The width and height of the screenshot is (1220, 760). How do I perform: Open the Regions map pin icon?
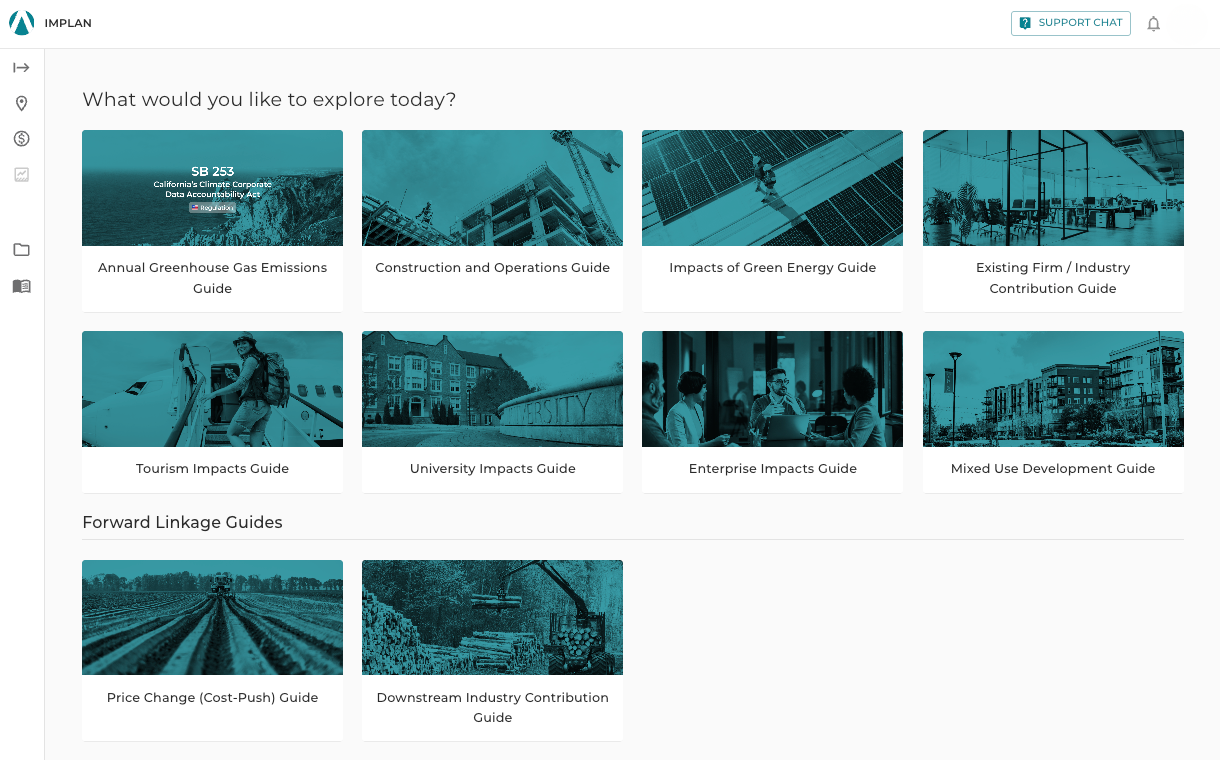pyautogui.click(x=21, y=104)
